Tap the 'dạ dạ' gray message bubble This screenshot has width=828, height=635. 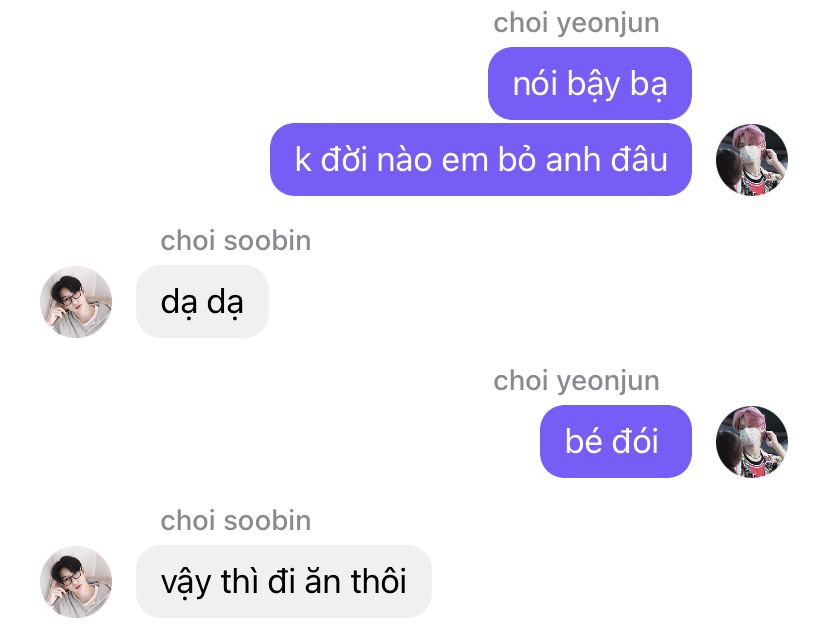pos(202,301)
